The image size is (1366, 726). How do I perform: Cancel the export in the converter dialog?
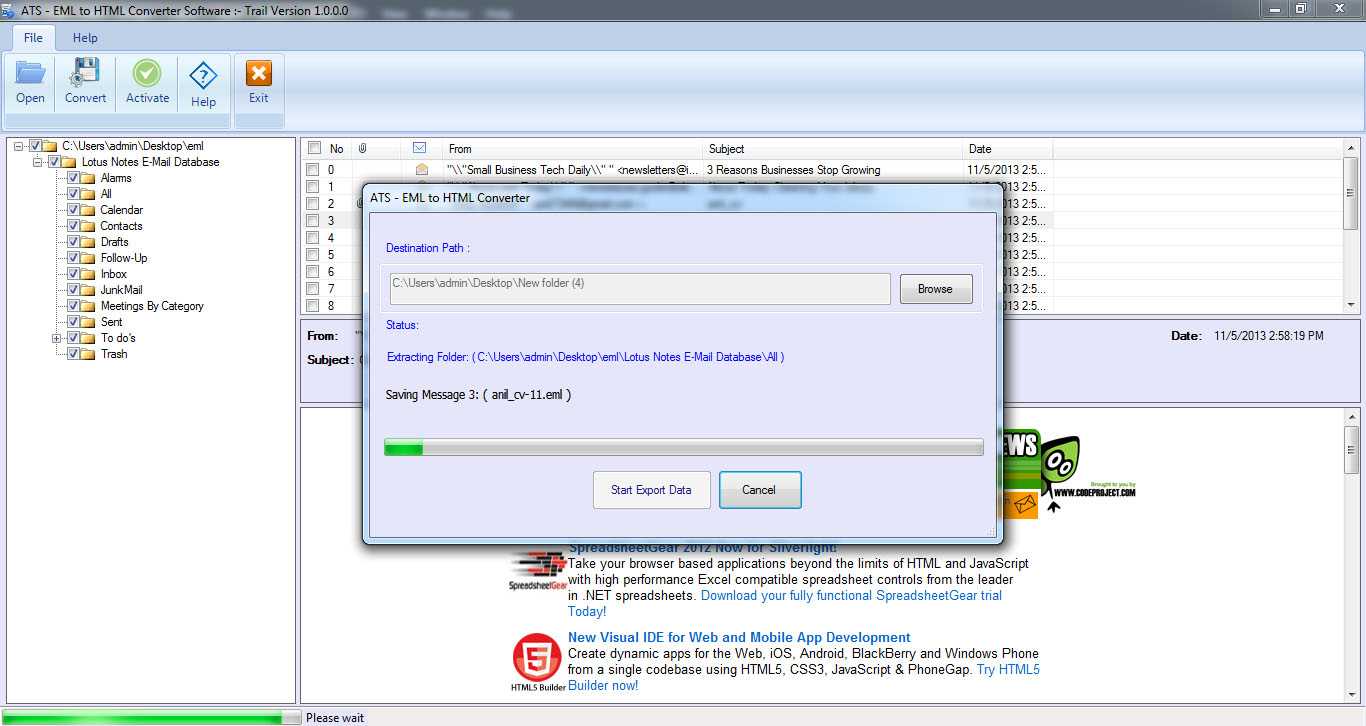[759, 490]
